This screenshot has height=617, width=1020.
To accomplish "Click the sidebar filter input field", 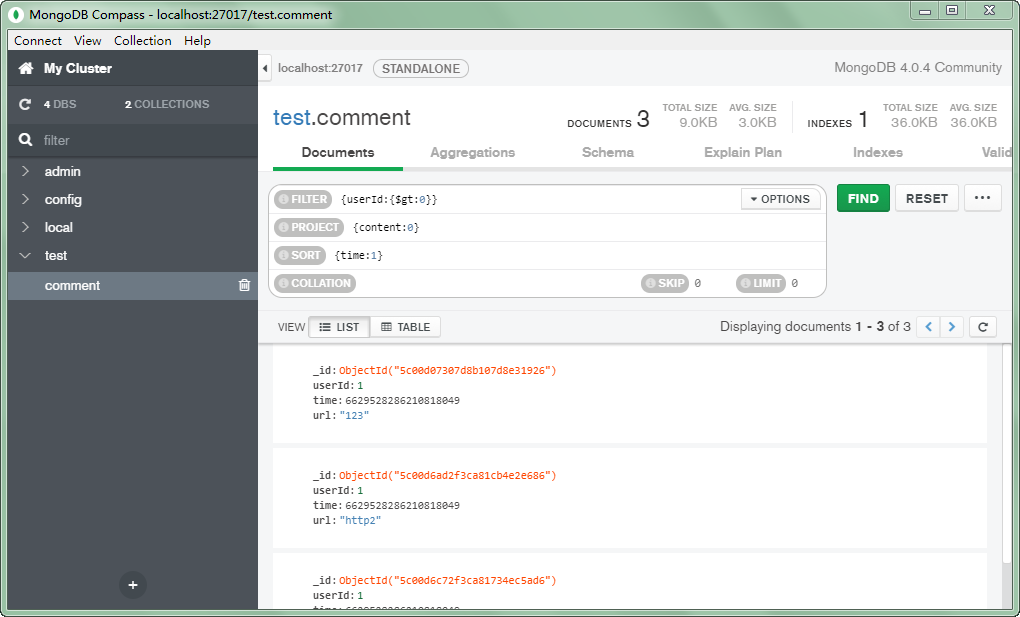I will tap(140, 141).
